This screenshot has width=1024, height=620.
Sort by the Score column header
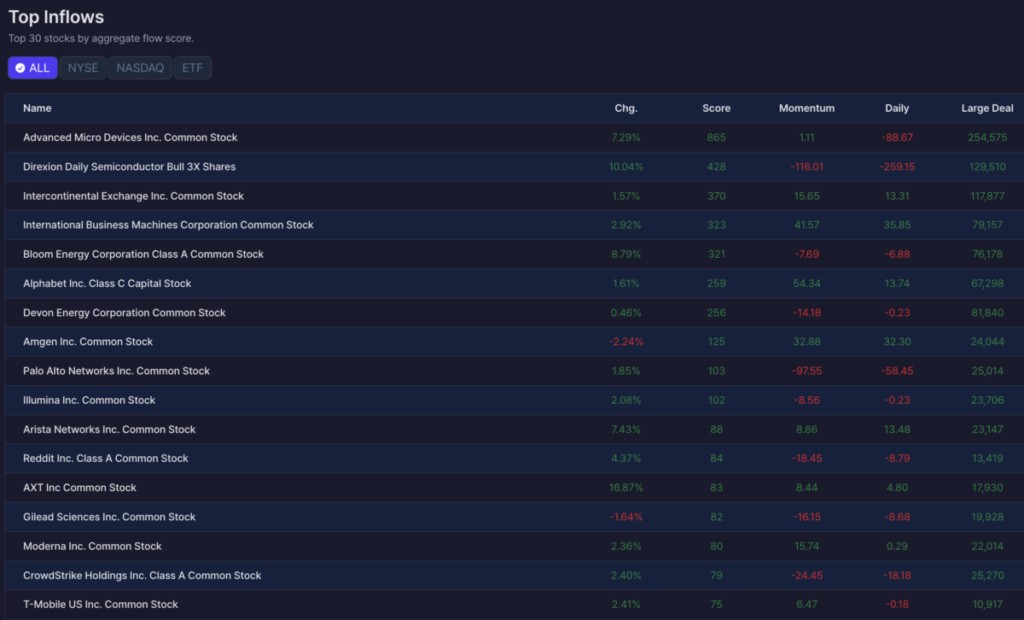click(716, 108)
